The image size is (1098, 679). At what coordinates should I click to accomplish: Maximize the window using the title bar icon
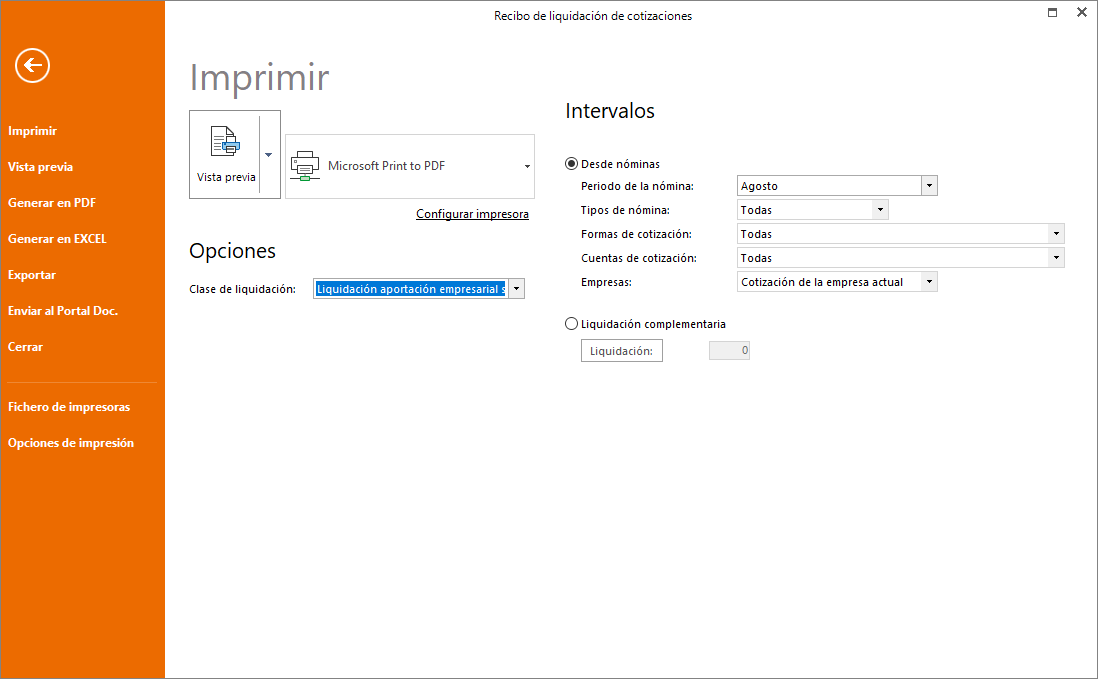[x=1052, y=12]
